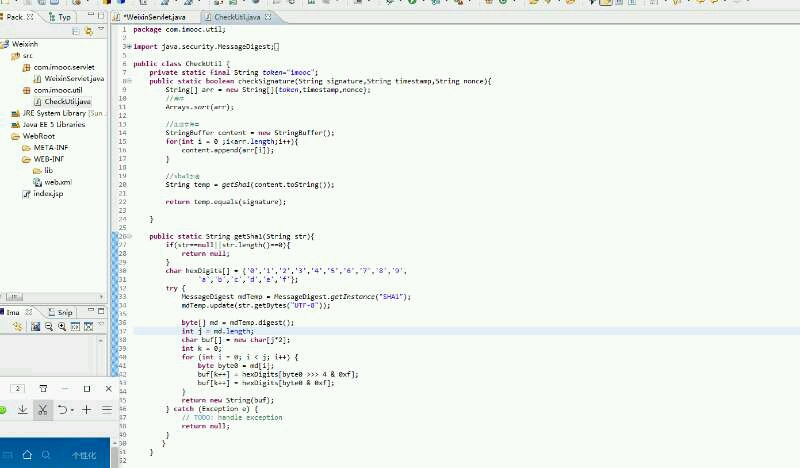Screen dimensions: 800x468
Task: Collapse the getSha1 method fold marker
Action: 129,236
